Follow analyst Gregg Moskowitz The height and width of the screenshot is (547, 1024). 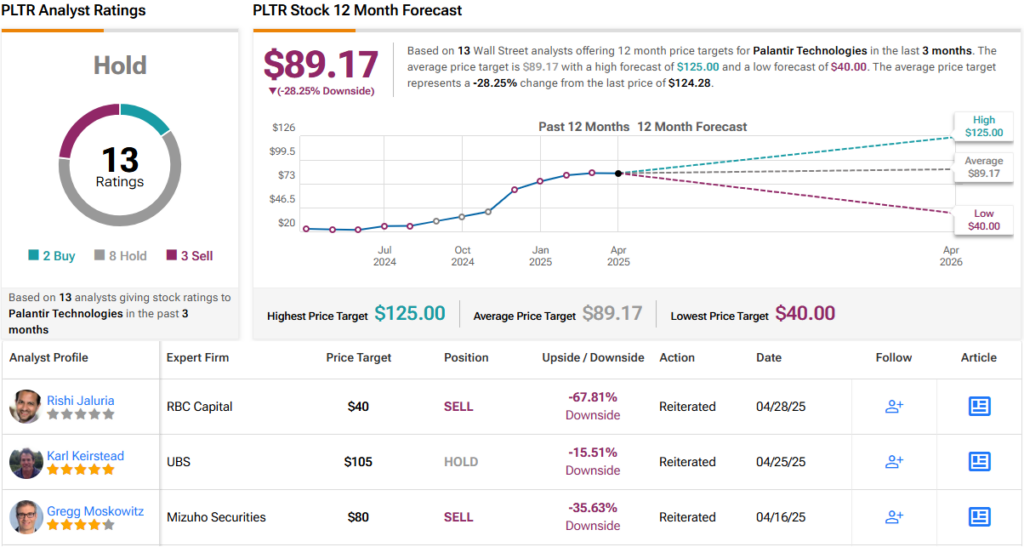tap(893, 517)
